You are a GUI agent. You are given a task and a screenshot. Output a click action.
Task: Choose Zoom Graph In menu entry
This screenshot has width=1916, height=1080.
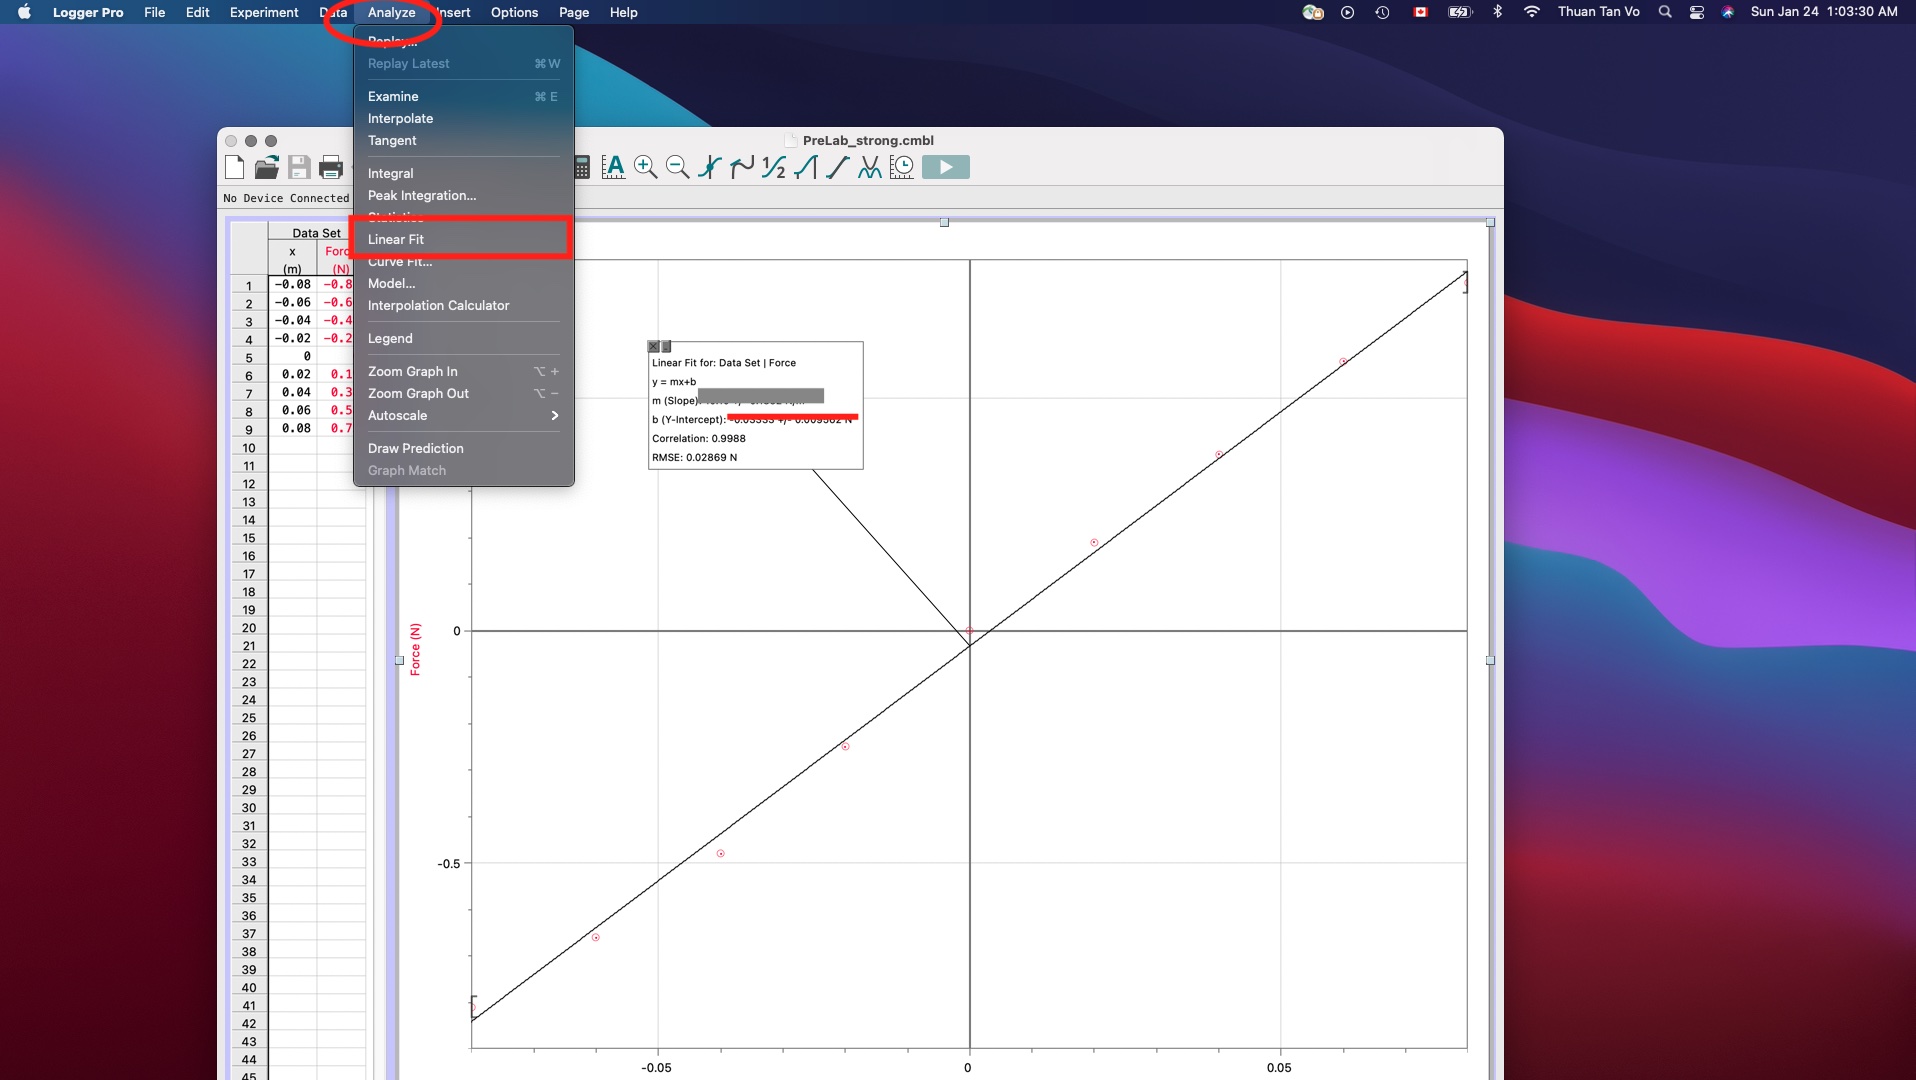(x=463, y=371)
